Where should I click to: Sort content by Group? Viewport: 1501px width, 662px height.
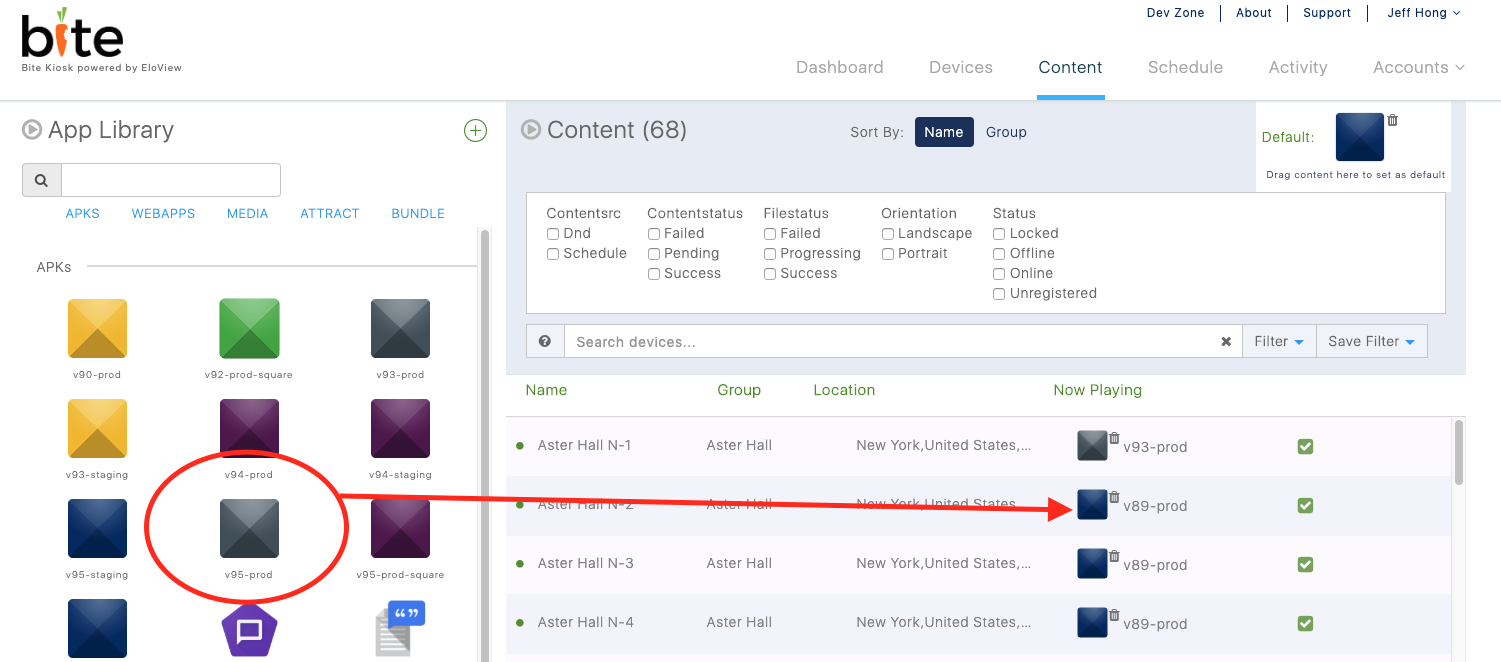(1006, 132)
